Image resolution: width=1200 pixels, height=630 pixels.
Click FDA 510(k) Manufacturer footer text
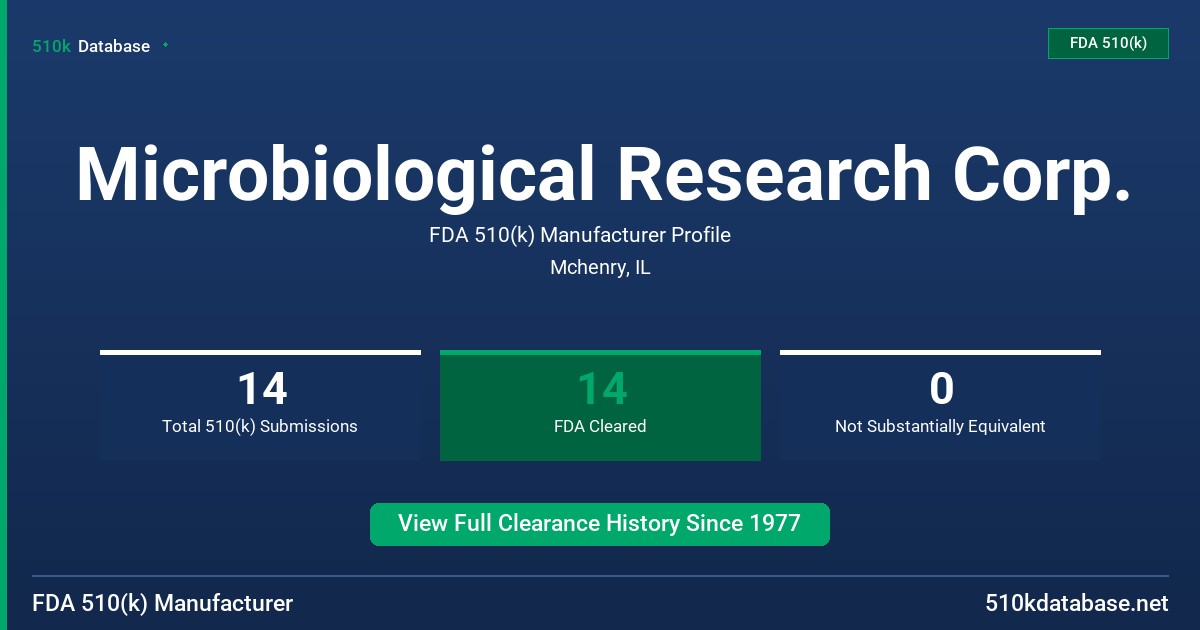pos(163,604)
